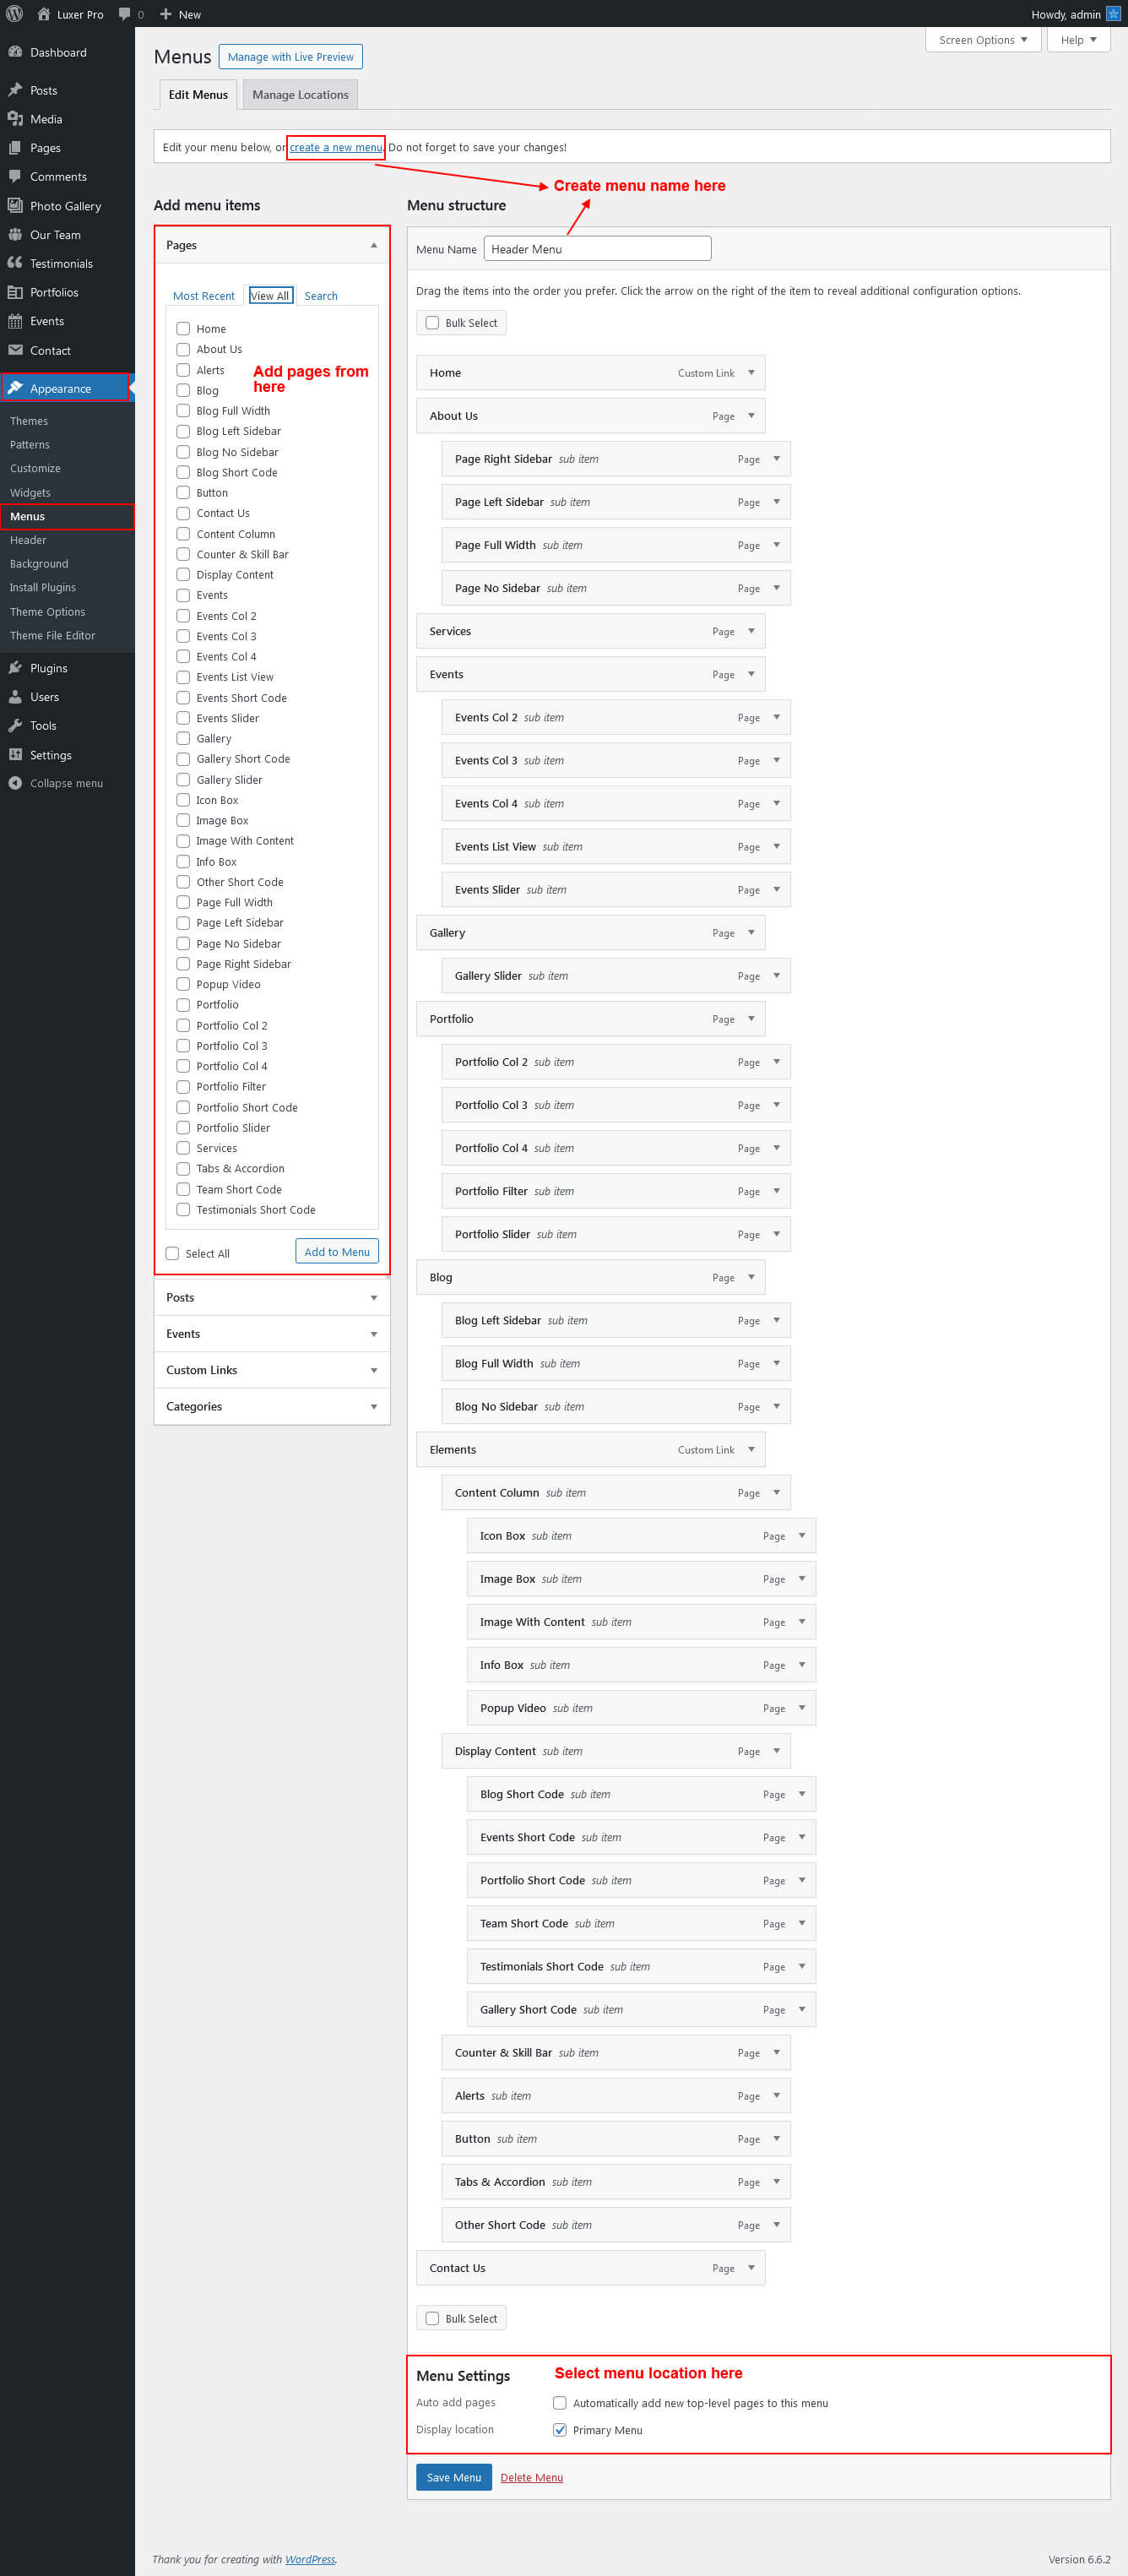The width and height of the screenshot is (1128, 2576).
Task: Expand the Custom Links accordion panel
Action: coord(374,1370)
